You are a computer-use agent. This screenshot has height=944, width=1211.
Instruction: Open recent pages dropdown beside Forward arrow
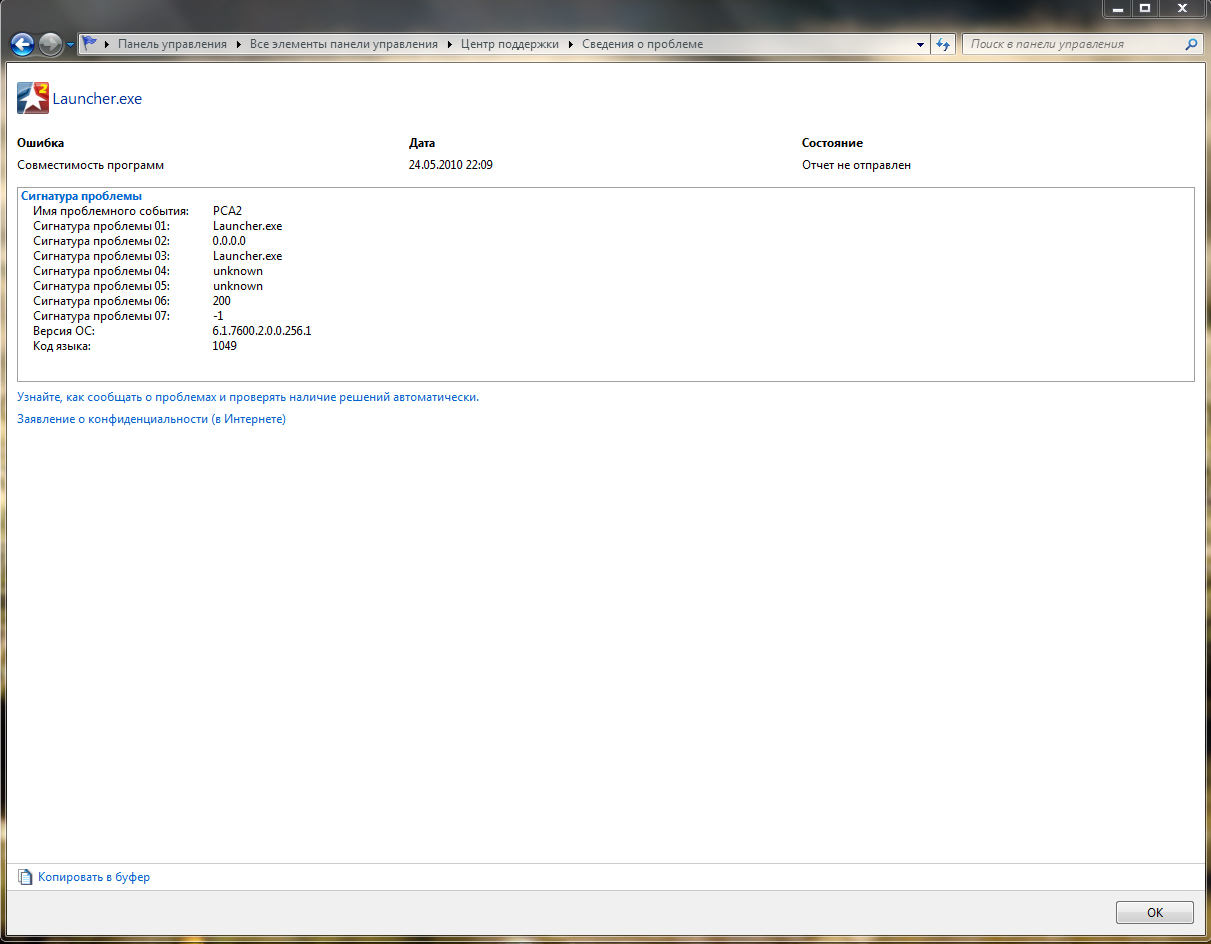[x=71, y=45]
